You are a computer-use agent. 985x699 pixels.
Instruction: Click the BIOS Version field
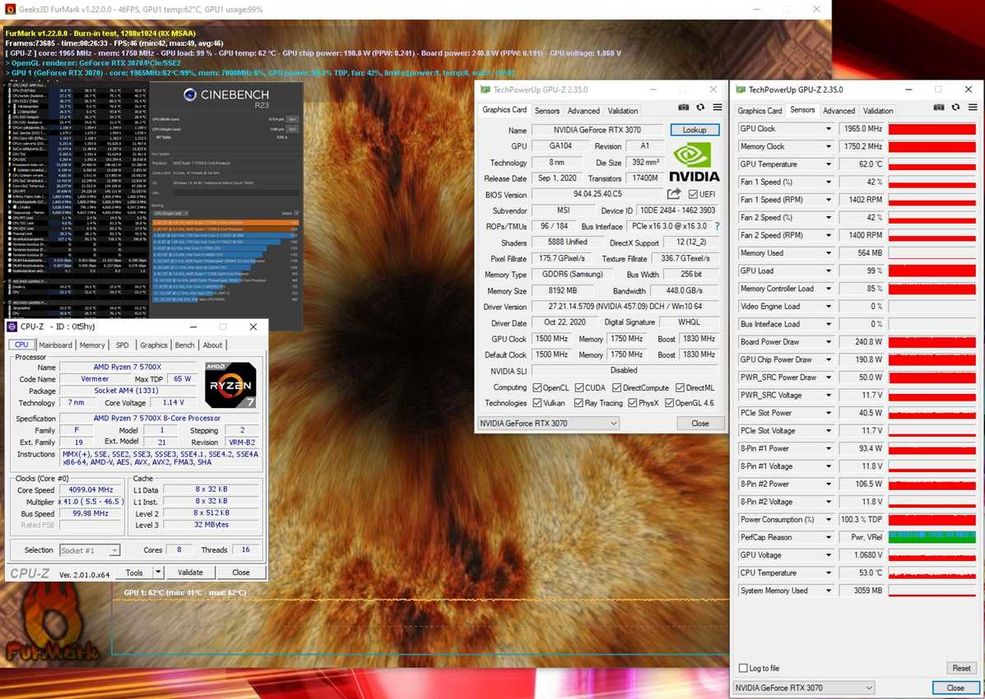pyautogui.click(x=597, y=194)
